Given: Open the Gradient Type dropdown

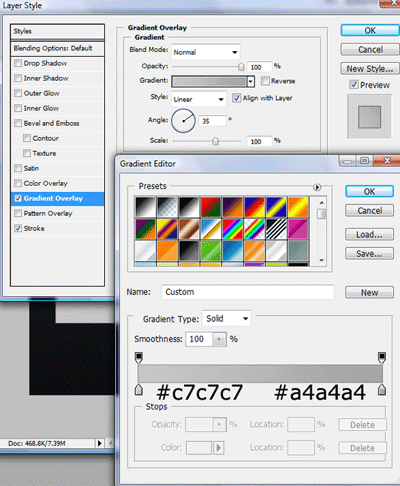Looking at the screenshot, I should pos(227,319).
